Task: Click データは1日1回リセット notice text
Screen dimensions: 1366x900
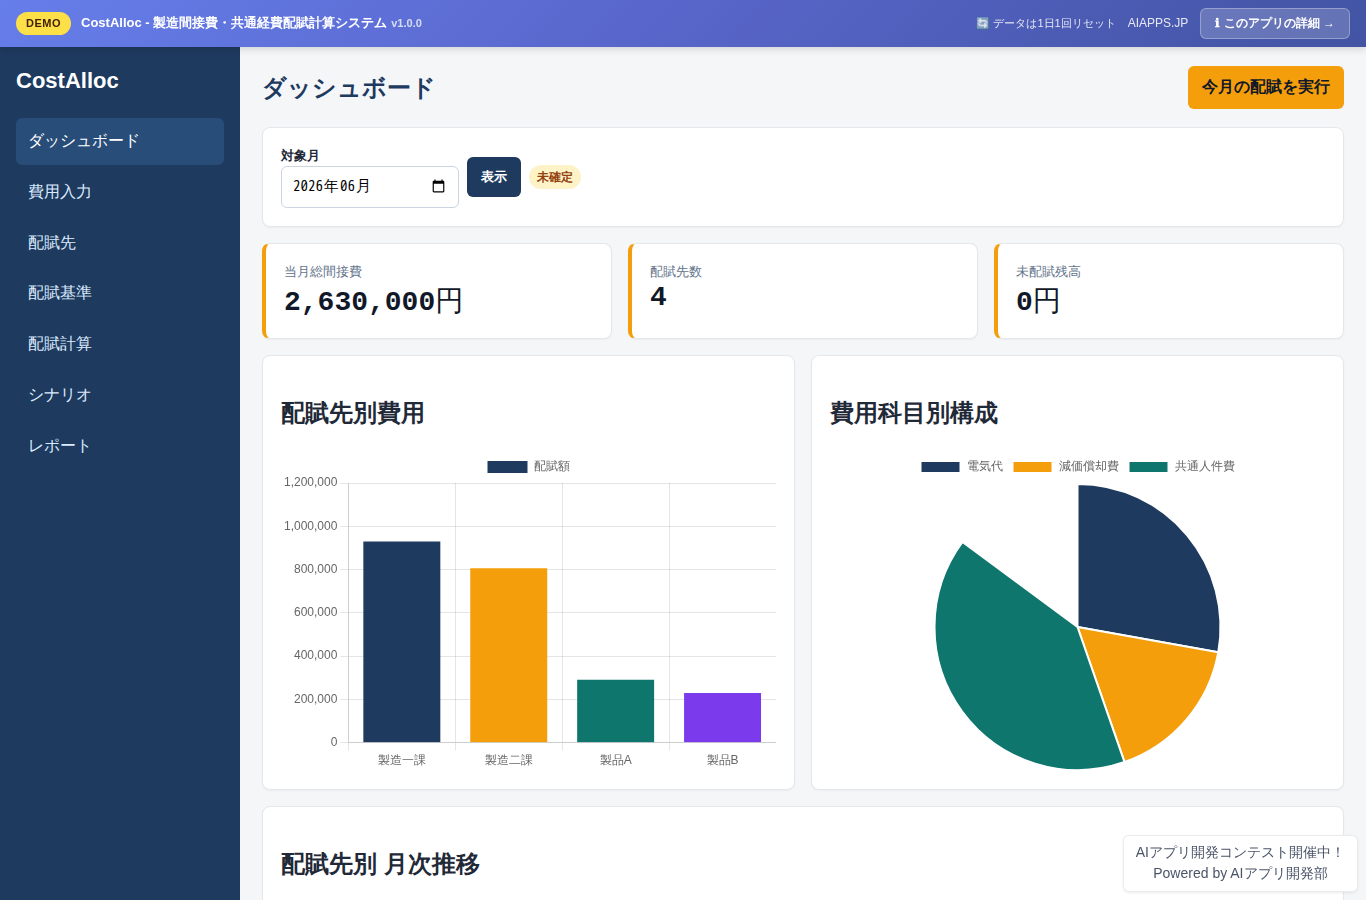Action: 1053,23
